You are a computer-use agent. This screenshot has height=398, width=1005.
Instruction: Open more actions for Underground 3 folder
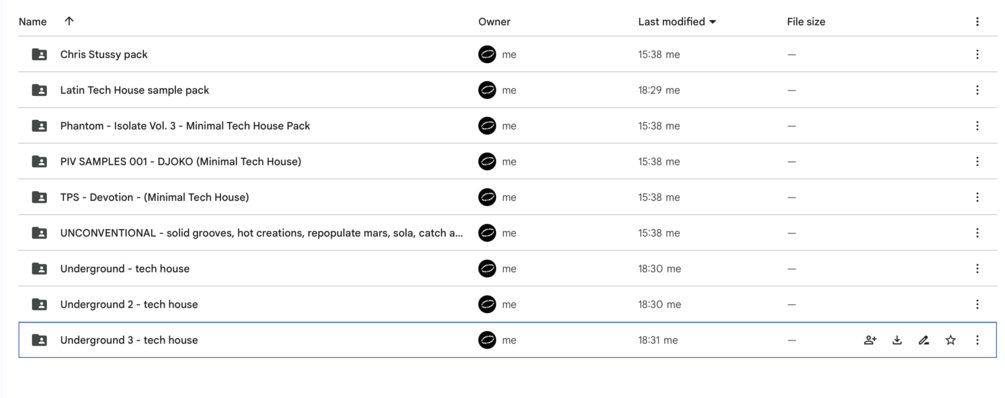(x=977, y=340)
